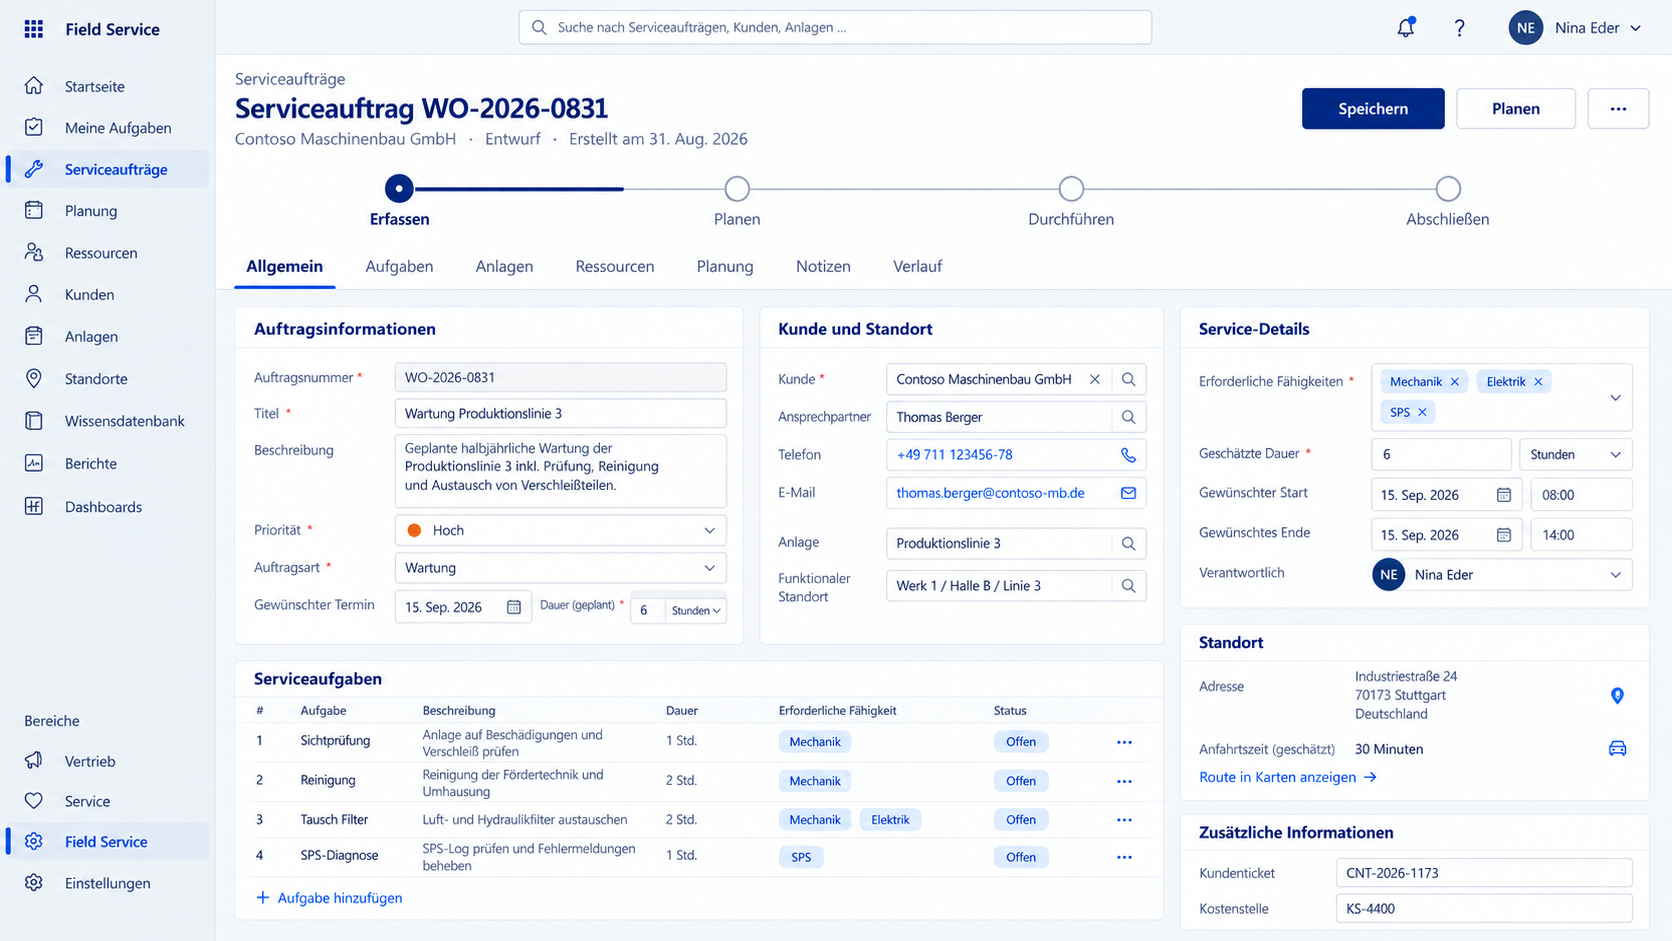The image size is (1672, 941).
Task: Click the Titel input field
Action: pyautogui.click(x=560, y=413)
